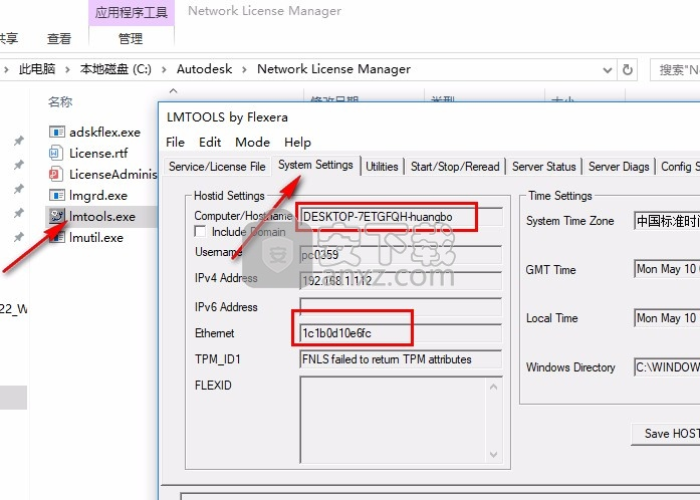Open the Help menu in LMTOOLS
The height and width of the screenshot is (500, 700).
[x=297, y=142]
